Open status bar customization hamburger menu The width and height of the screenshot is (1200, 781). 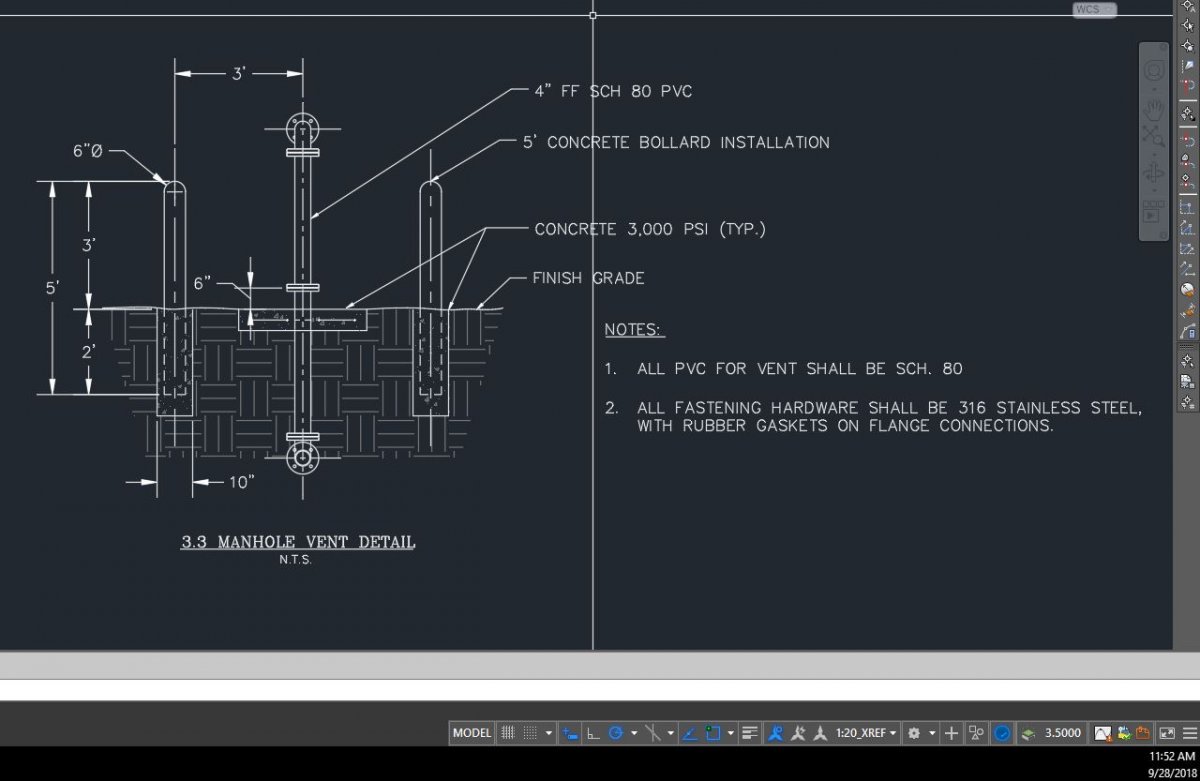(x=1188, y=733)
